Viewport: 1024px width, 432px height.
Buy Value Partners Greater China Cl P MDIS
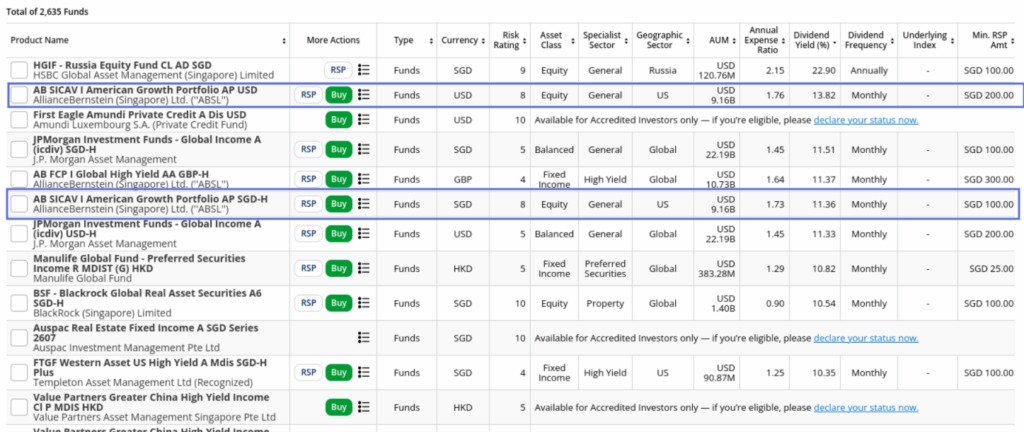pos(339,407)
